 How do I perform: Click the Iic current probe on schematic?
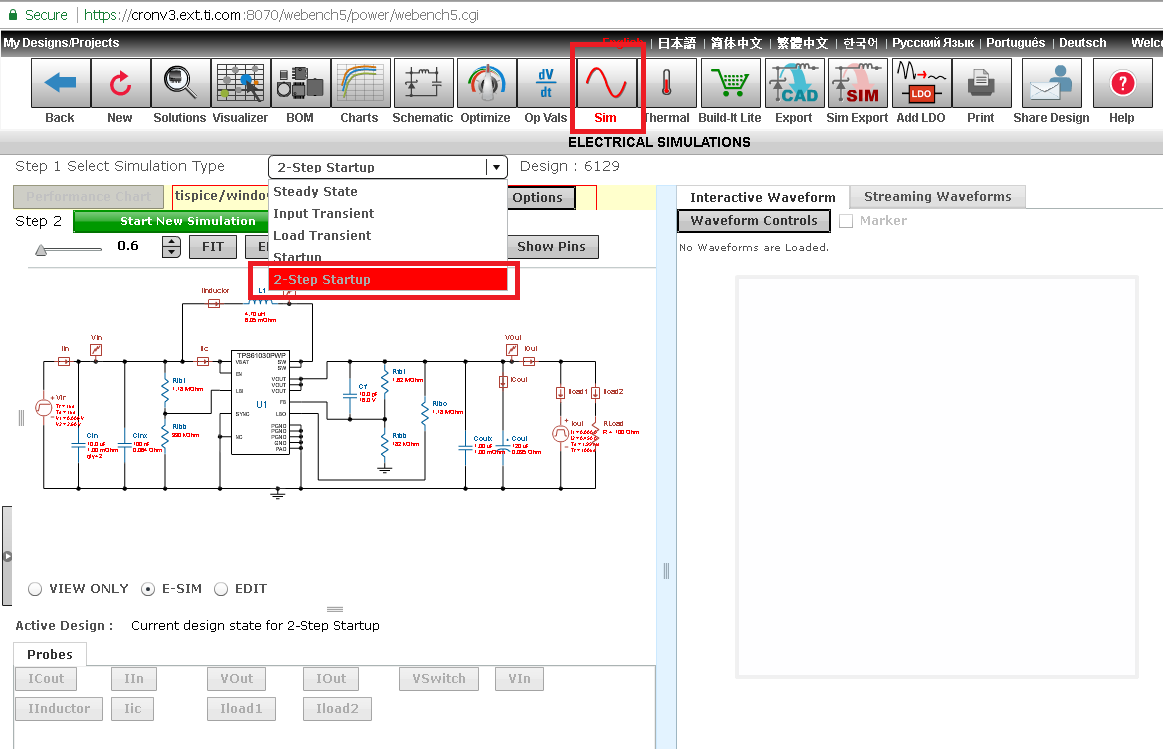click(203, 362)
